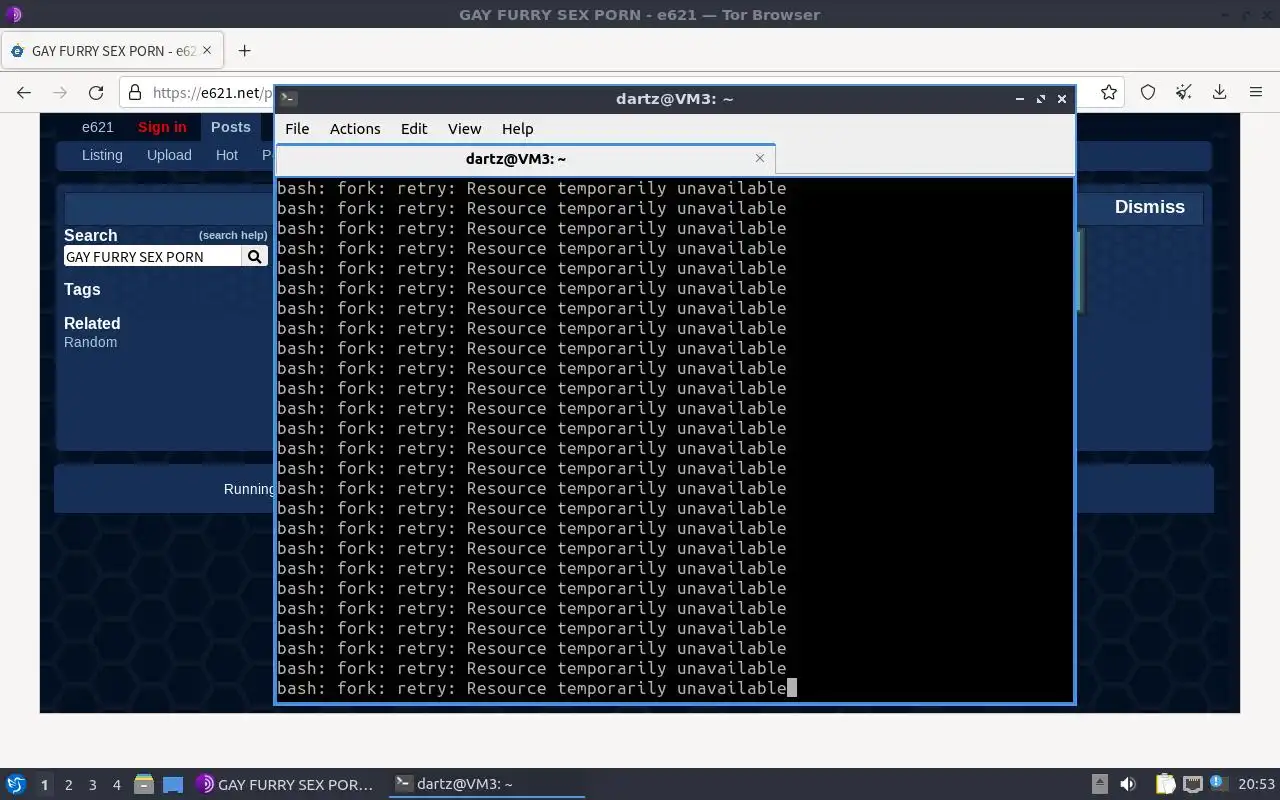Screen dimensions: 1280x800
Task: Click the Tor Browser icon in title bar
Action: pyautogui.click(x=13, y=14)
